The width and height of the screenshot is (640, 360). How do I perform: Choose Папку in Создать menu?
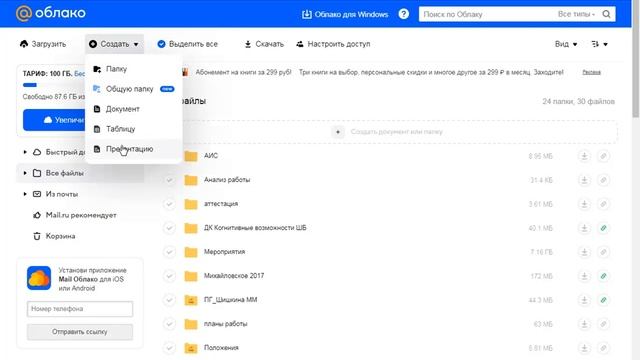point(134,69)
